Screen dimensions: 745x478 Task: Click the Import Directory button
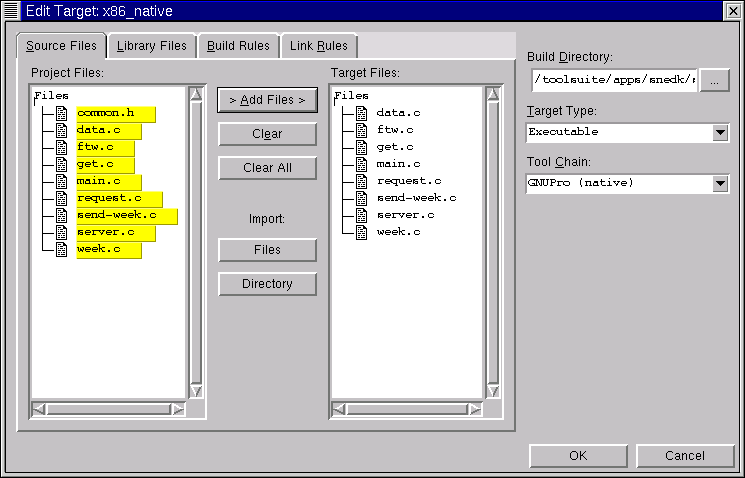[267, 284]
